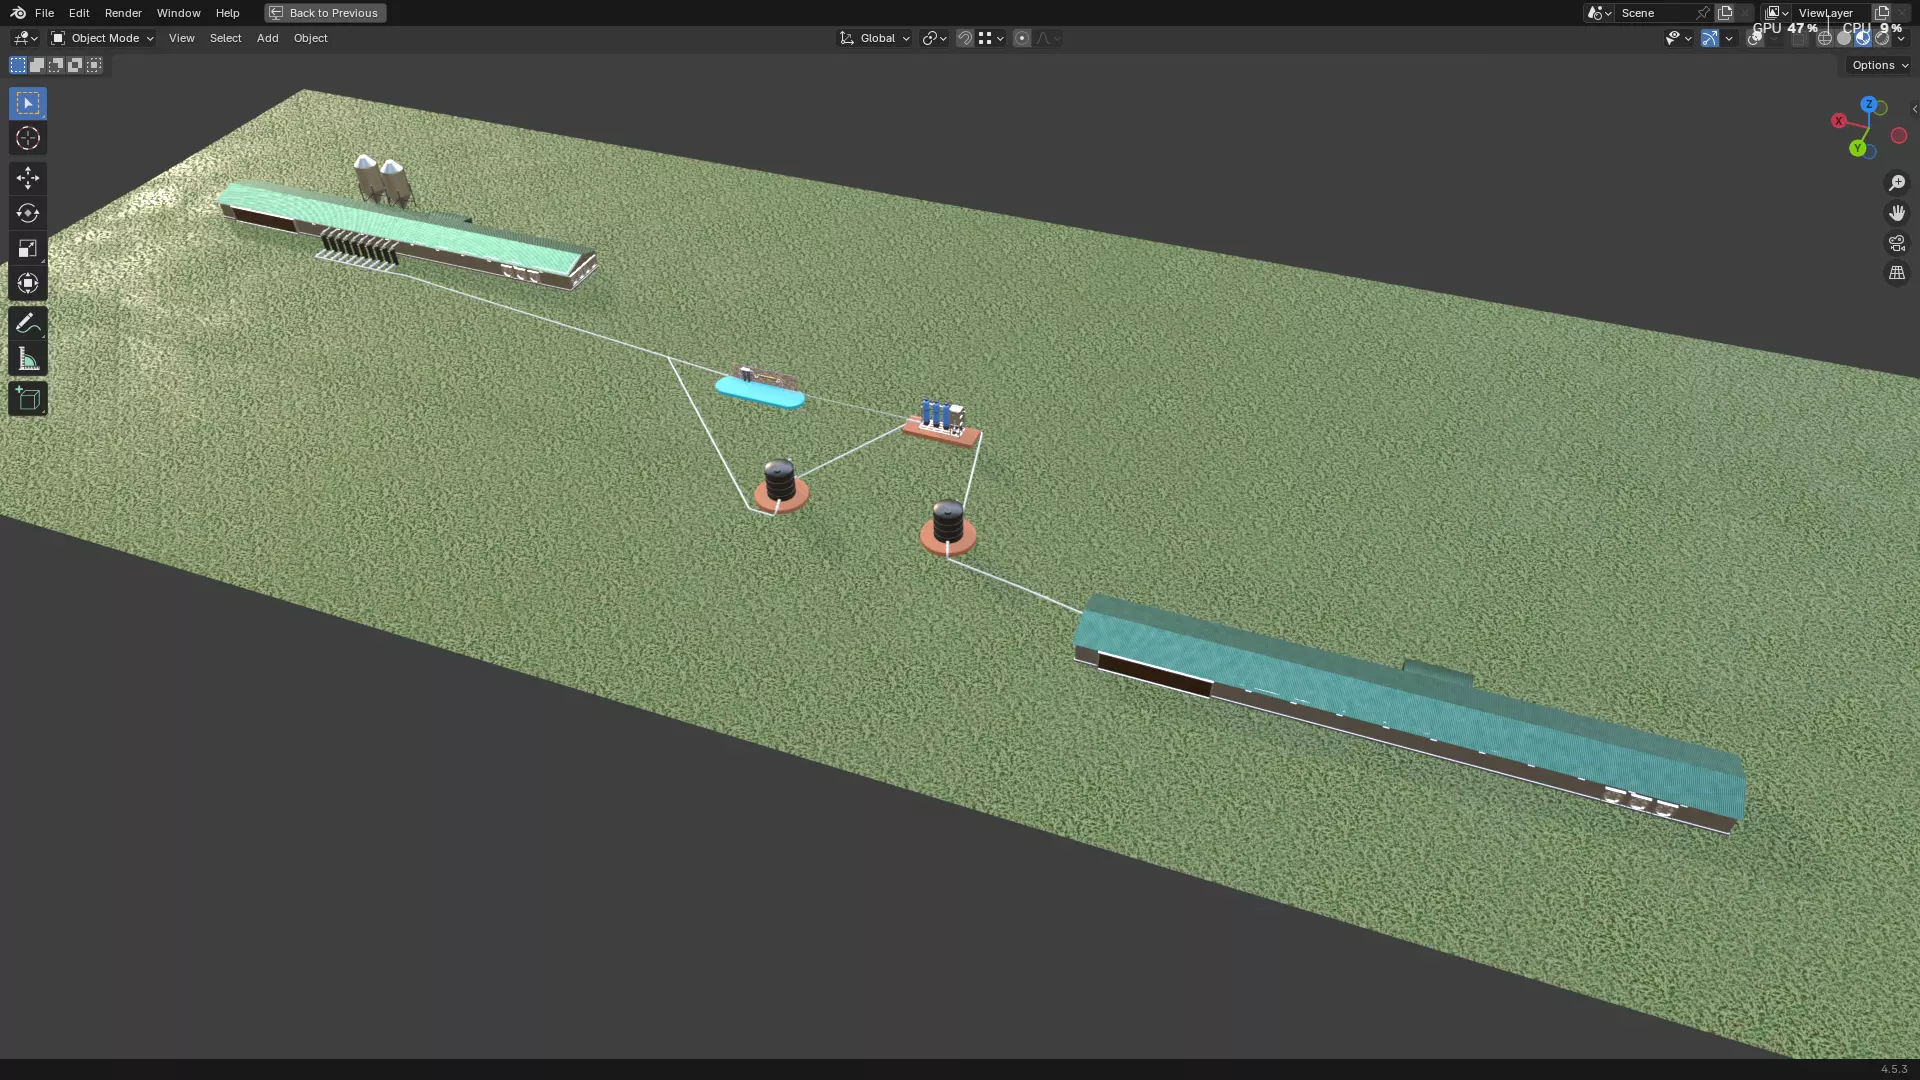Set selection mode to Set New
The width and height of the screenshot is (1920, 1080).
(x=18, y=65)
